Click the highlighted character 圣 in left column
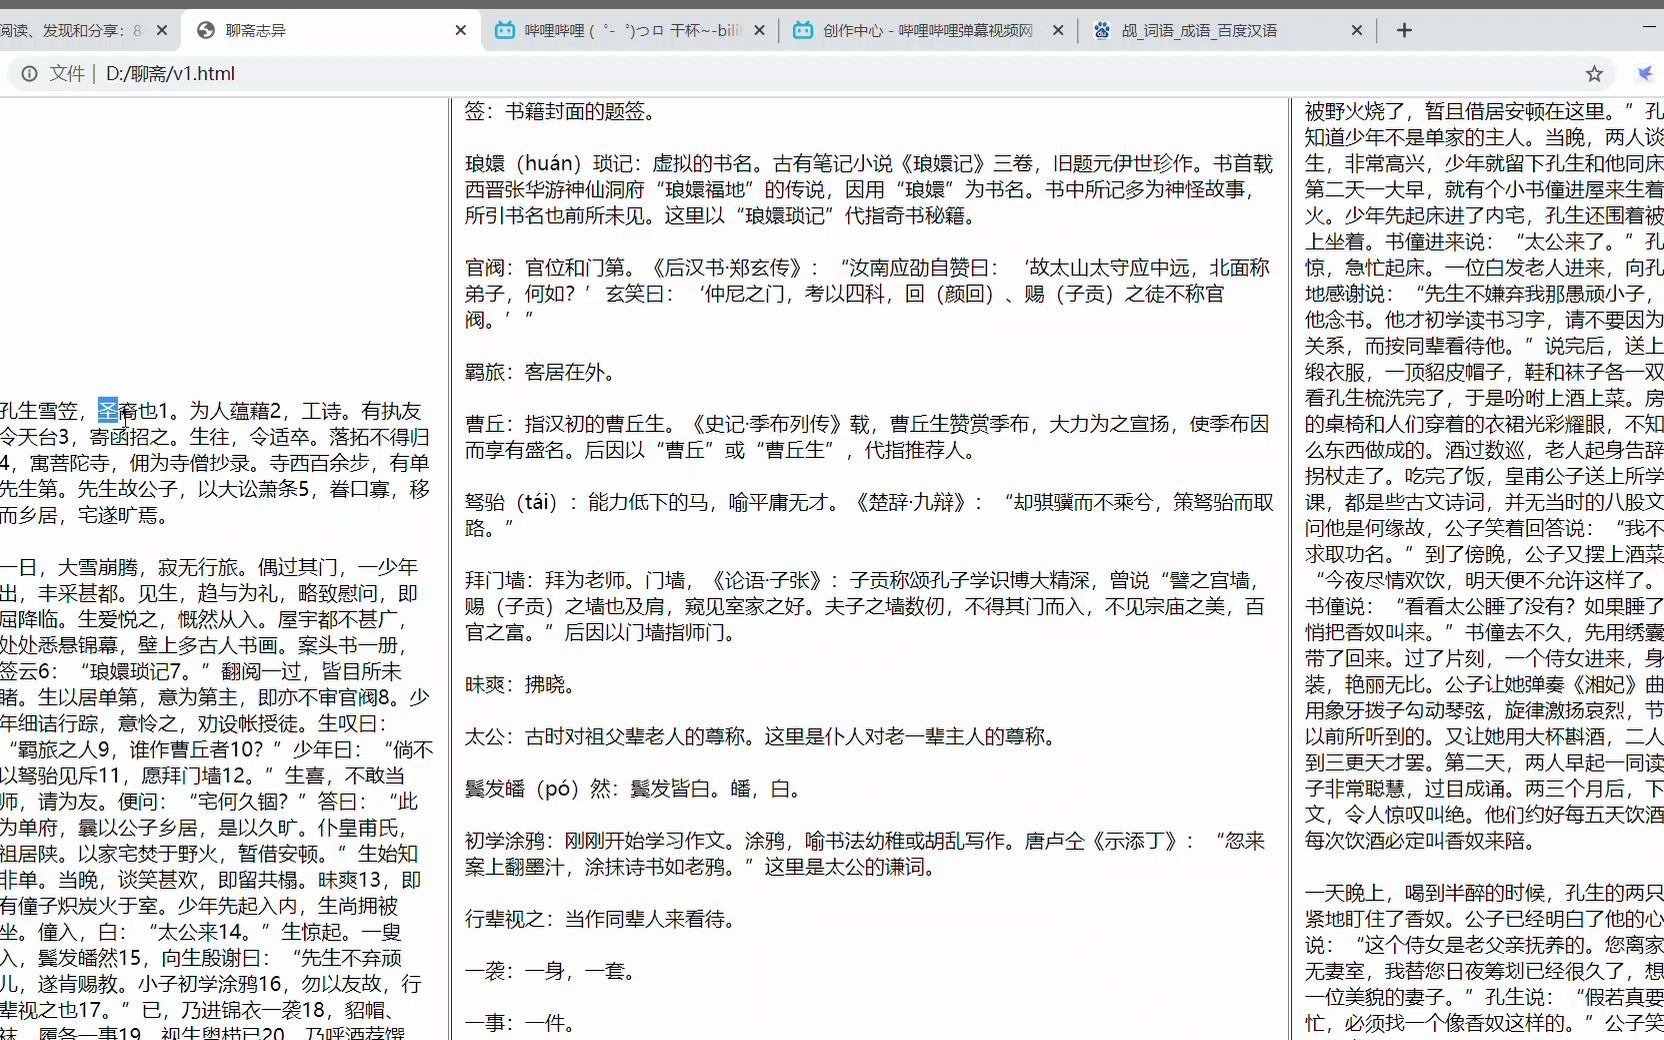 pos(108,411)
